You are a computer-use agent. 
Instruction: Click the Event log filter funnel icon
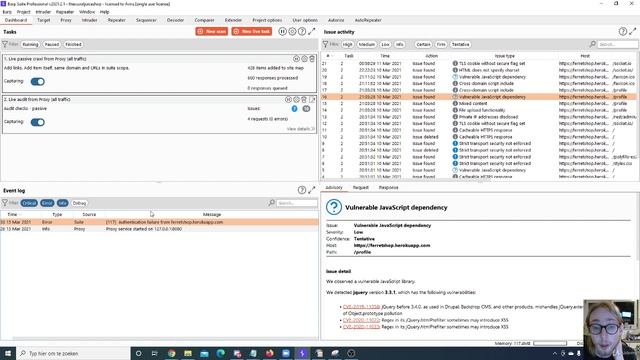coord(5,203)
